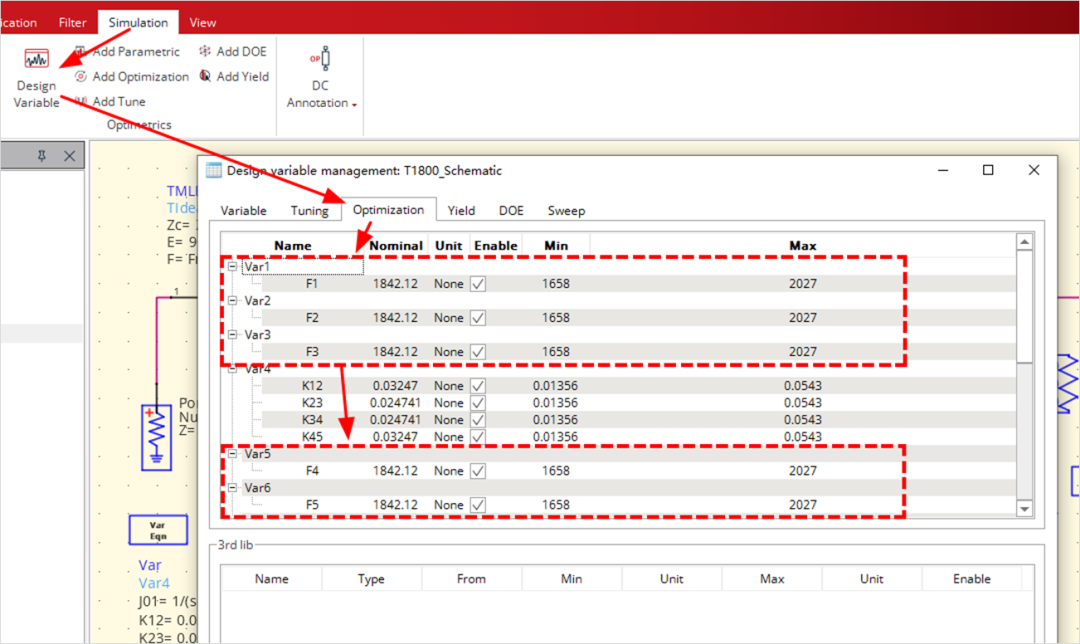
Task: Open the DC Annotation dropdown arrow
Action: 354,104
